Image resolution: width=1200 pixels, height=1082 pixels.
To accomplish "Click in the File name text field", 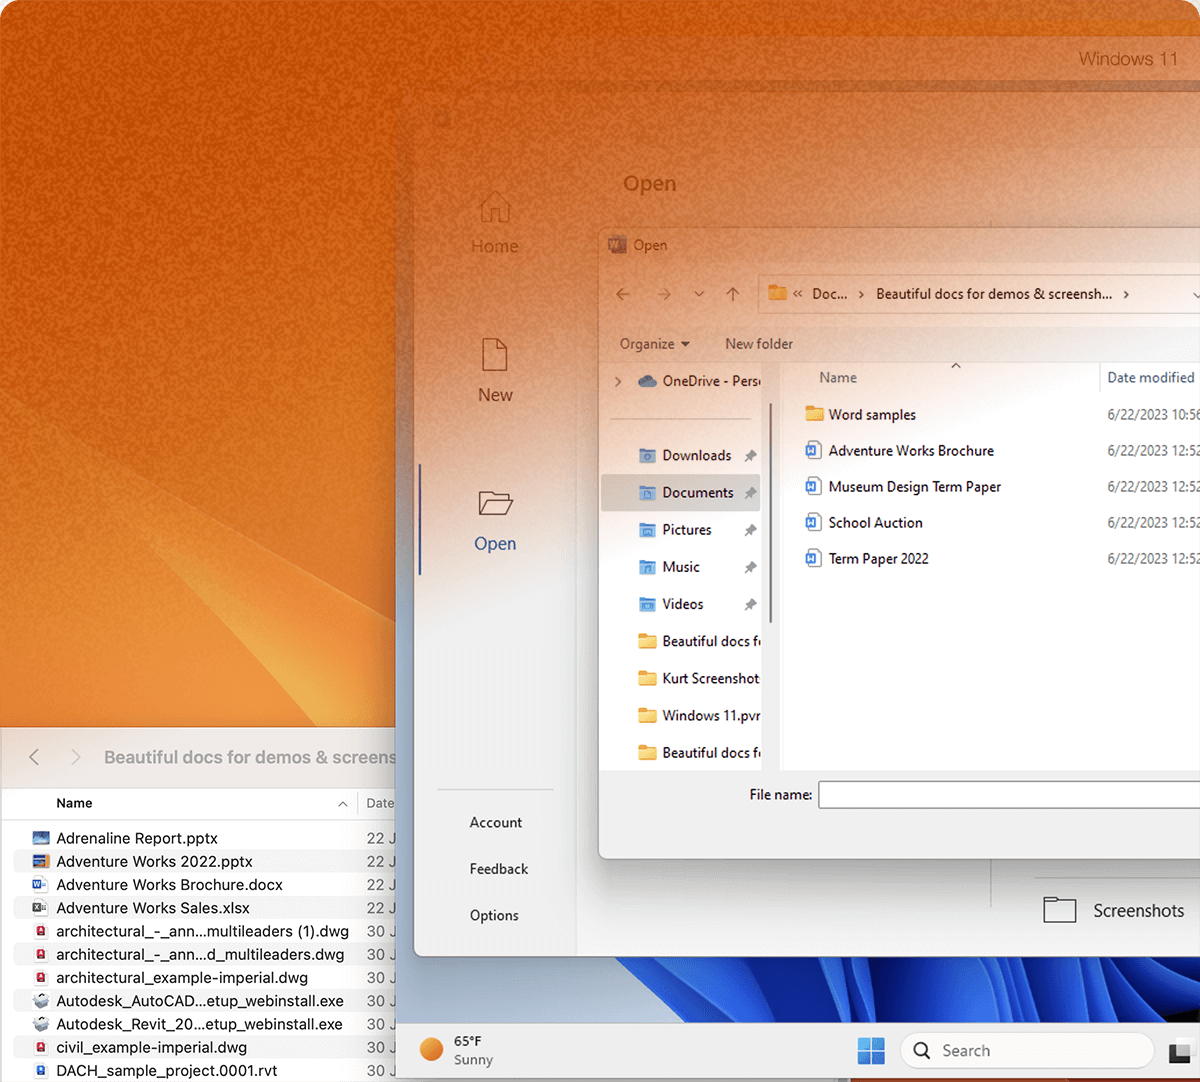I will click(x=1005, y=795).
